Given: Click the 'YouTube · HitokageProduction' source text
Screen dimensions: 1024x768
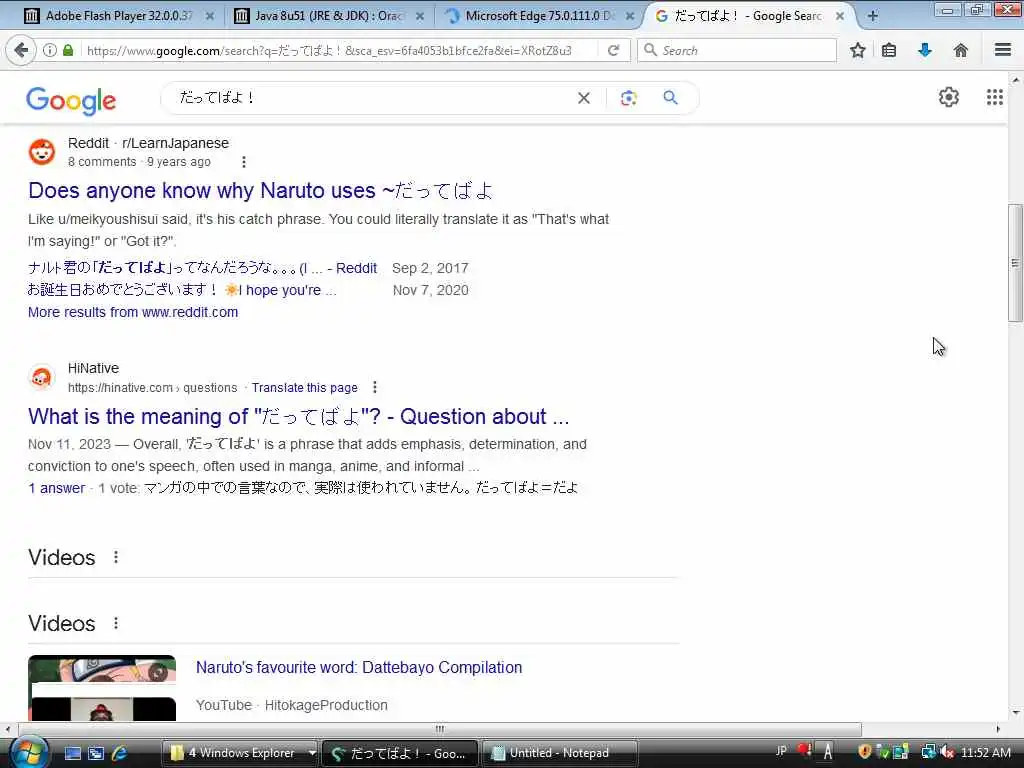Looking at the screenshot, I should [x=292, y=705].
